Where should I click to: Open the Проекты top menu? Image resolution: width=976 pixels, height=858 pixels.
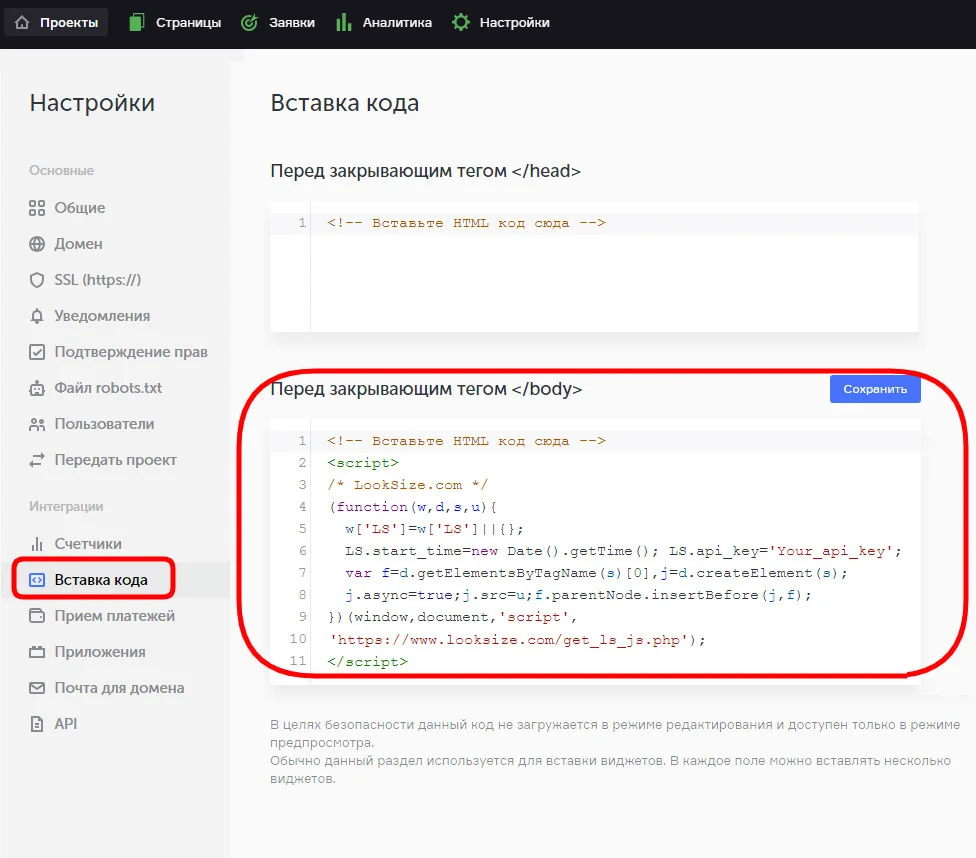(57, 22)
